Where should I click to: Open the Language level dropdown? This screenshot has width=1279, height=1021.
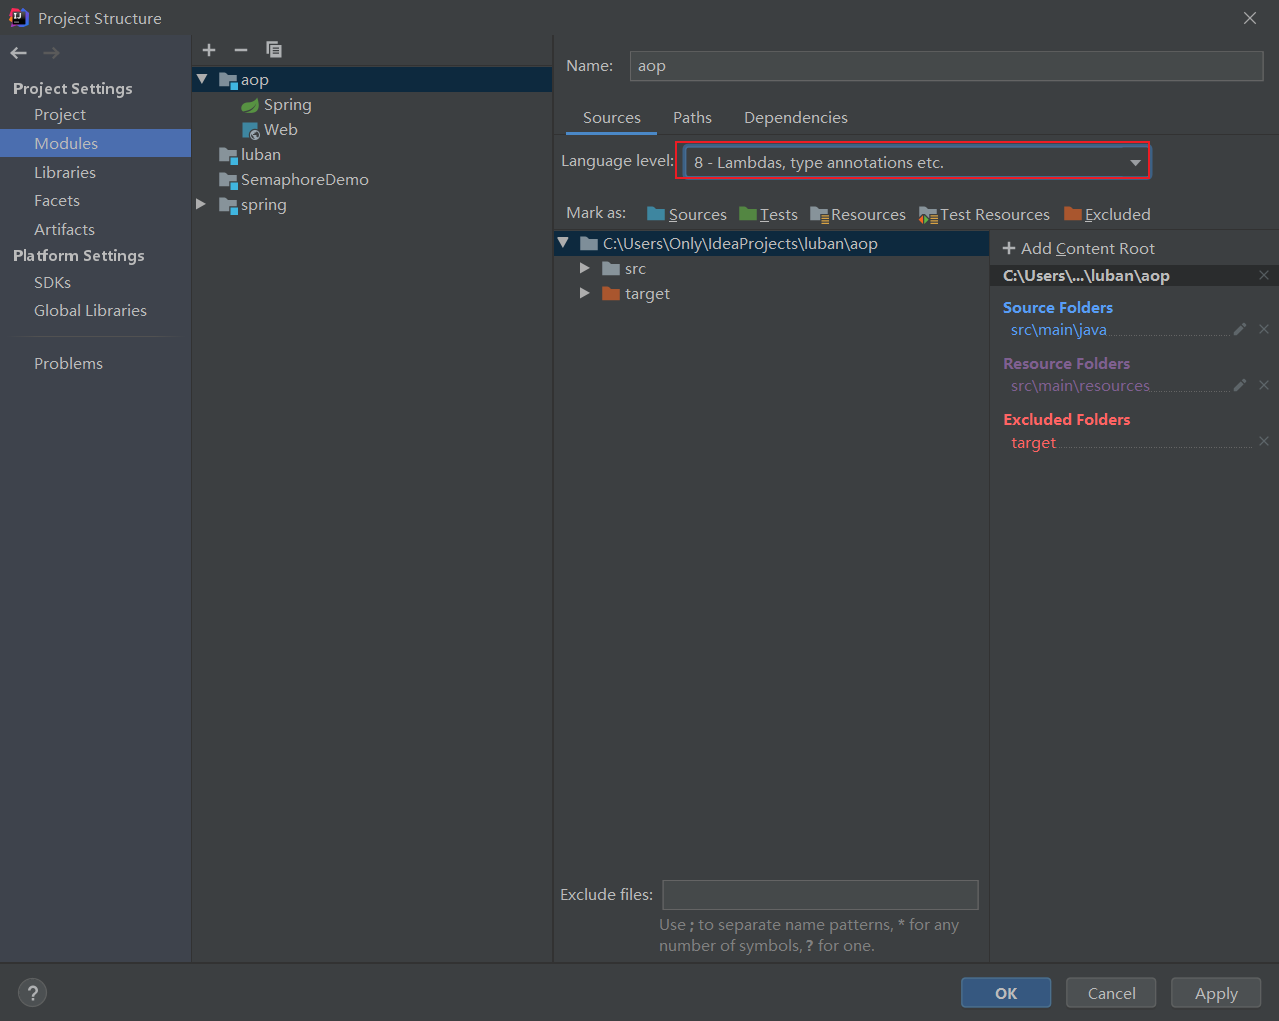(x=1135, y=160)
